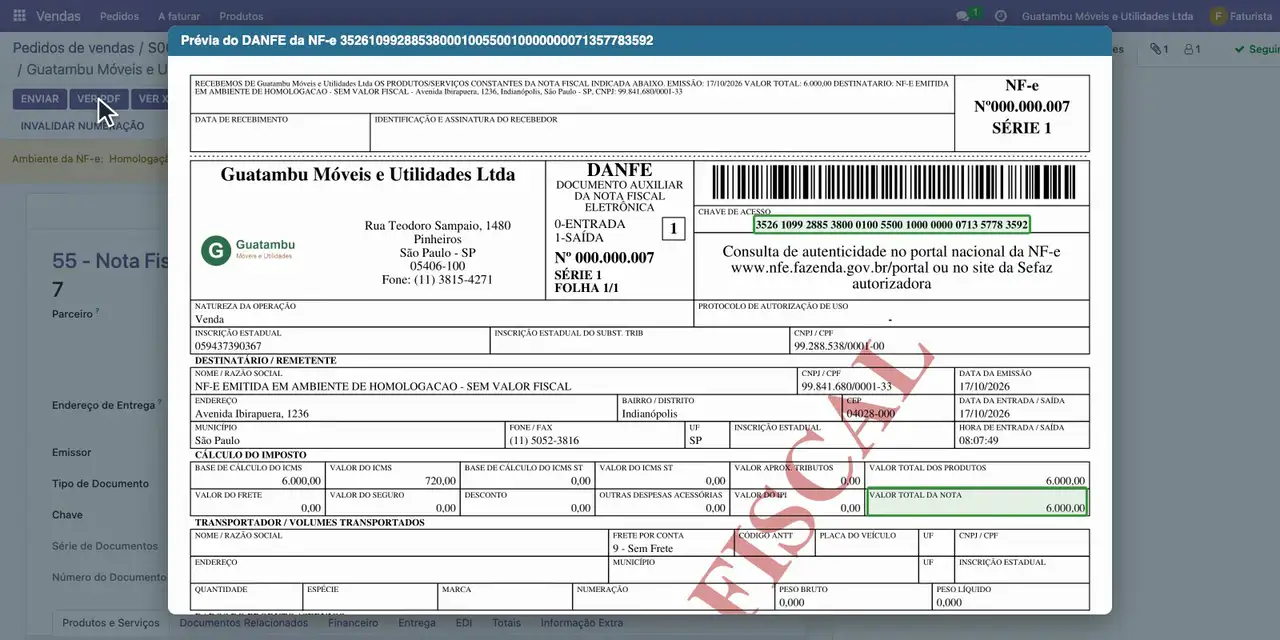This screenshot has height=640, width=1280.
Task: Click the paperclip attachments icon
Action: pyautogui.click(x=1159, y=49)
